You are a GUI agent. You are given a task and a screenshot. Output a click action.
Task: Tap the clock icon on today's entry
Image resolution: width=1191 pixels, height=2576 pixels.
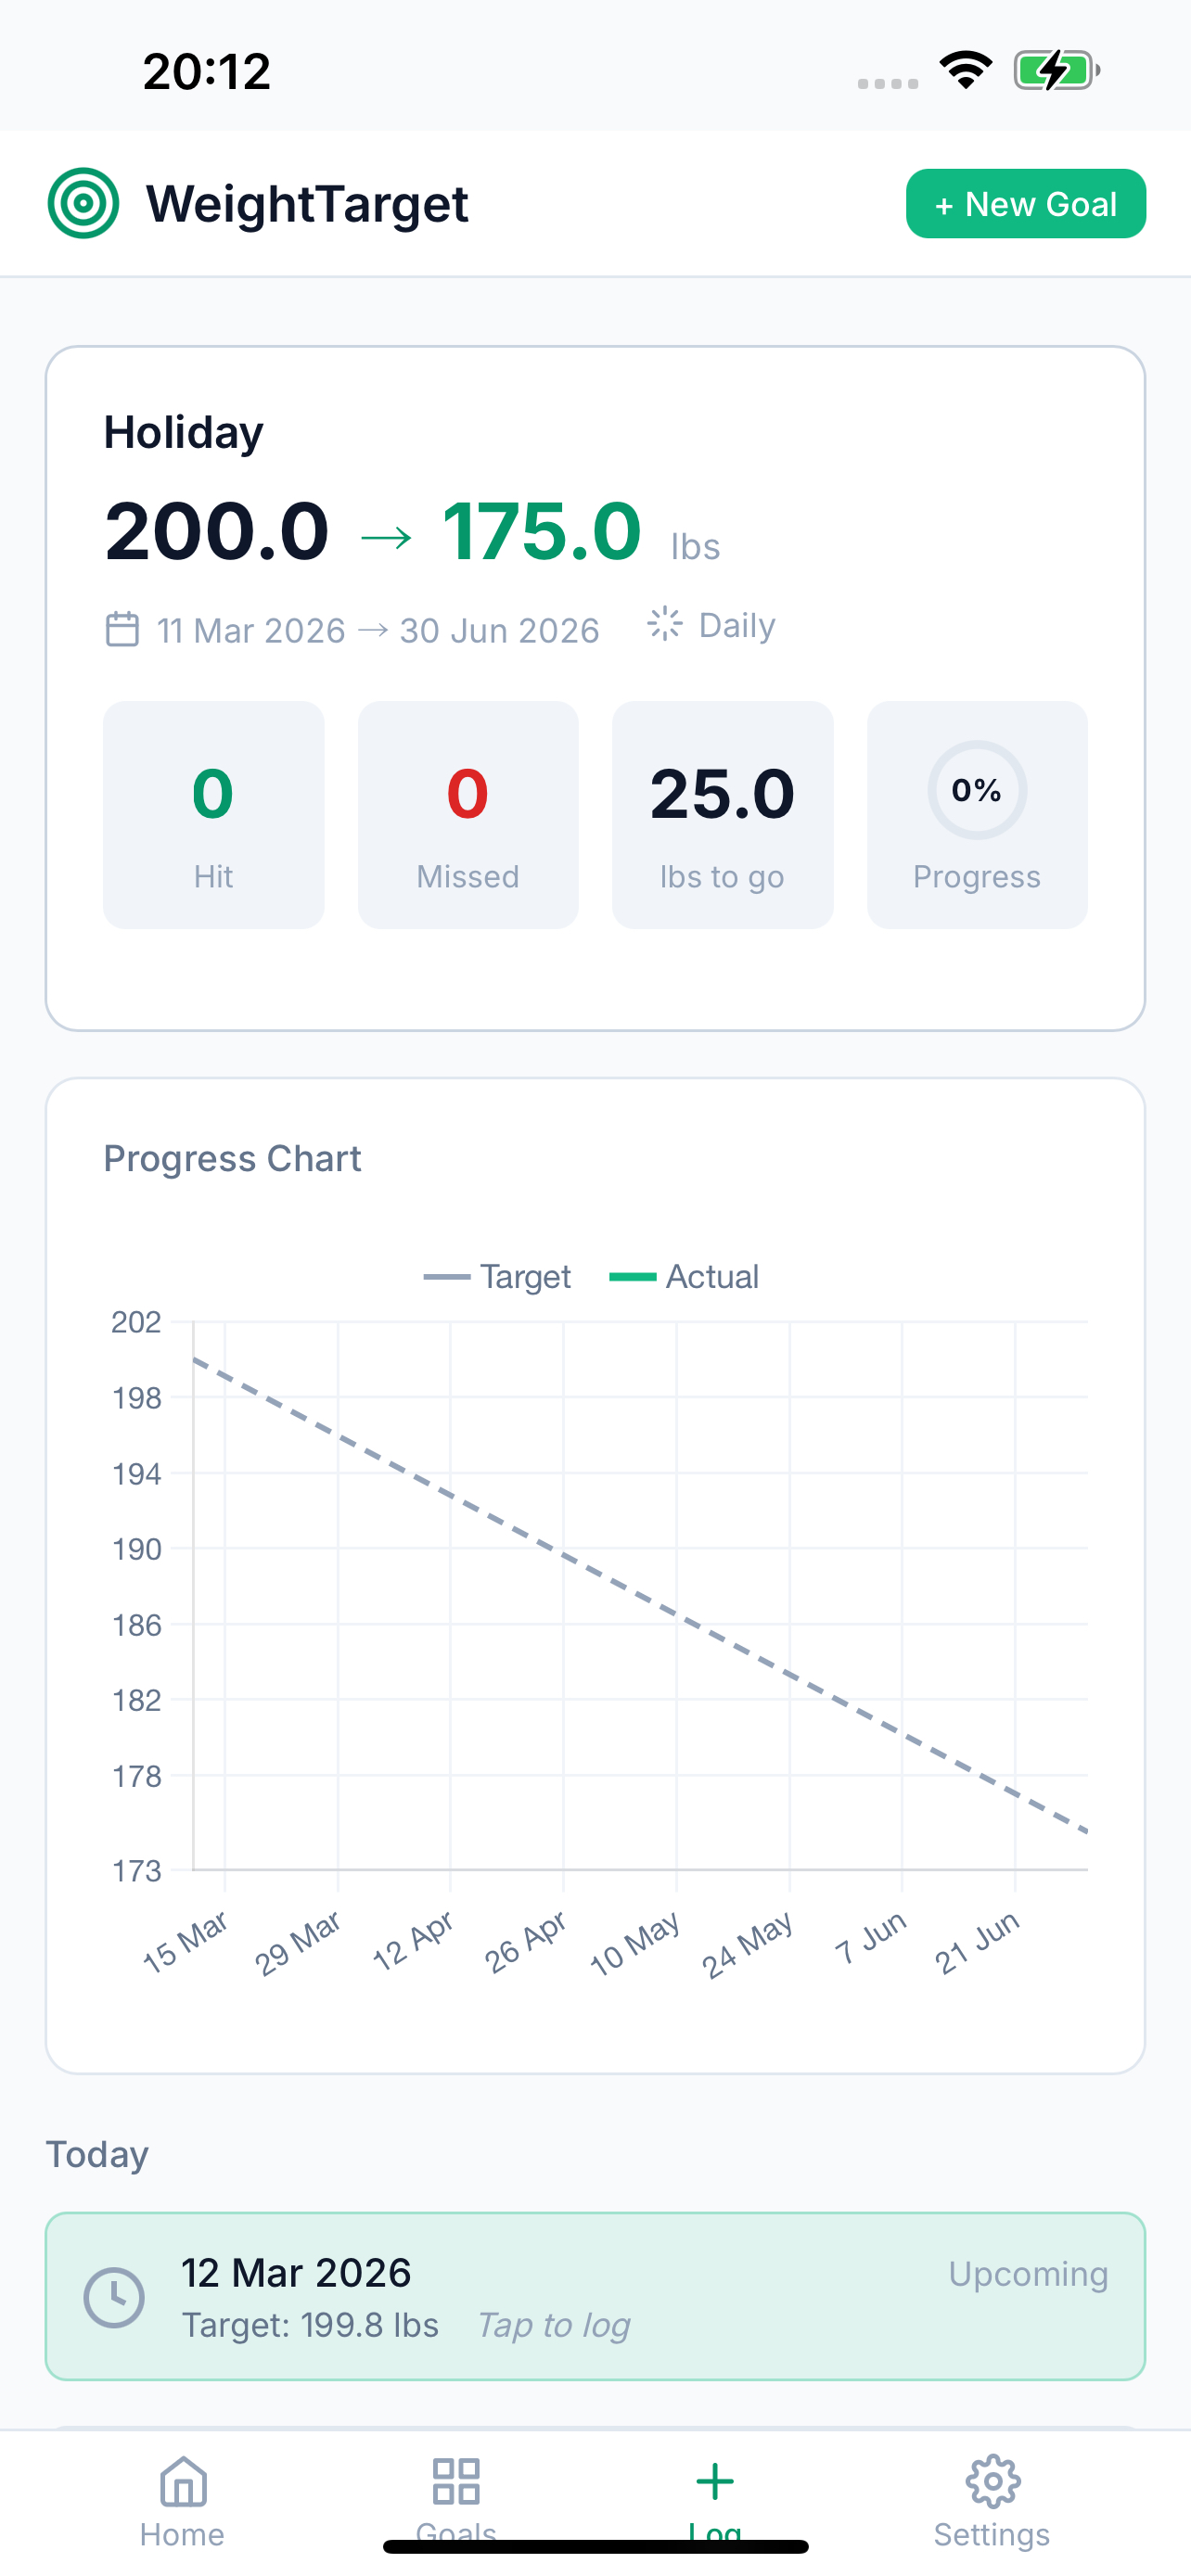(114, 2296)
